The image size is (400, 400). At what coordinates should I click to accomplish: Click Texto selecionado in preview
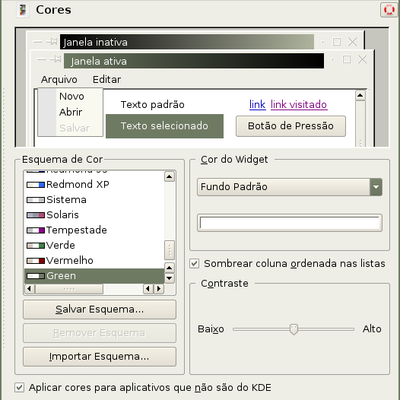click(x=165, y=126)
